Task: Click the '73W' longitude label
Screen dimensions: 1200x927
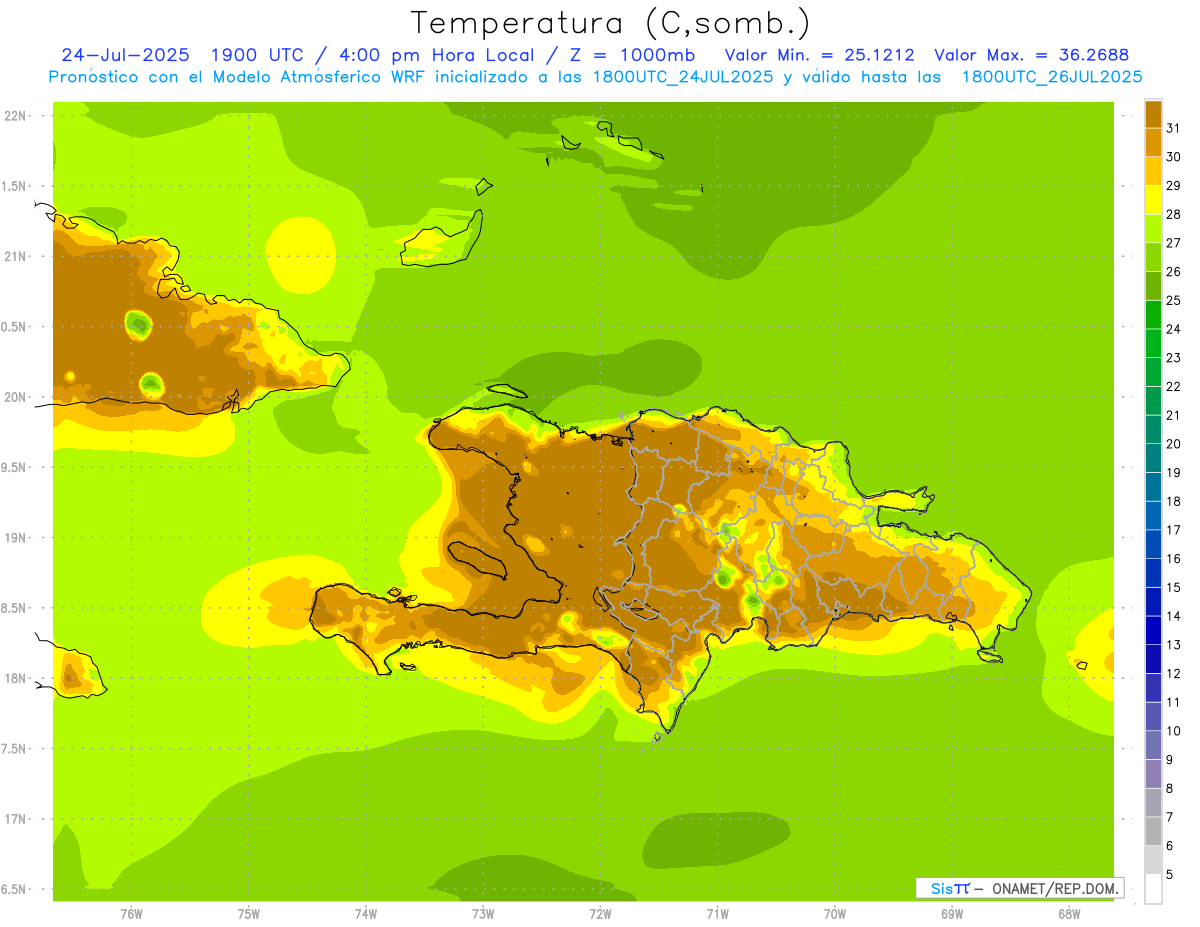Action: tap(483, 914)
